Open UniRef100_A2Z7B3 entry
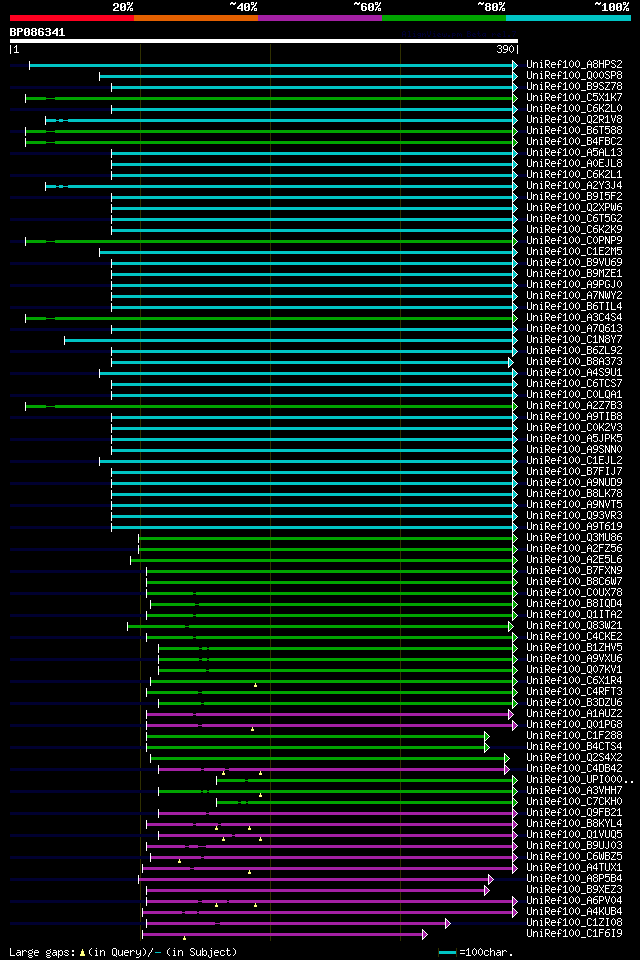 click(x=574, y=406)
